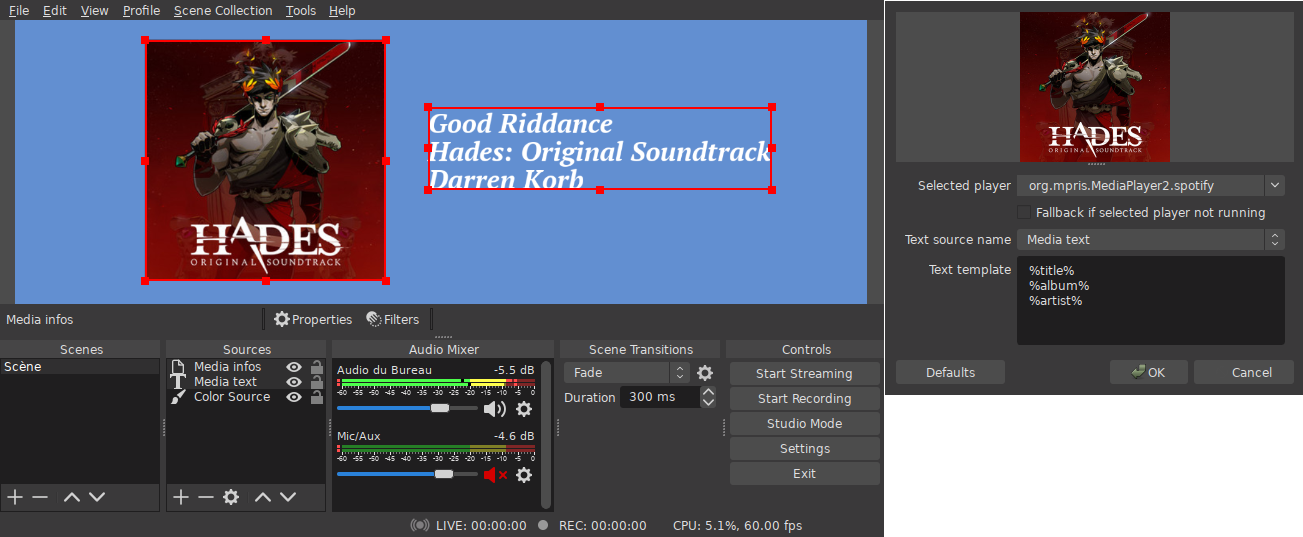Click the LIVE streaming status icon

(x=420, y=525)
